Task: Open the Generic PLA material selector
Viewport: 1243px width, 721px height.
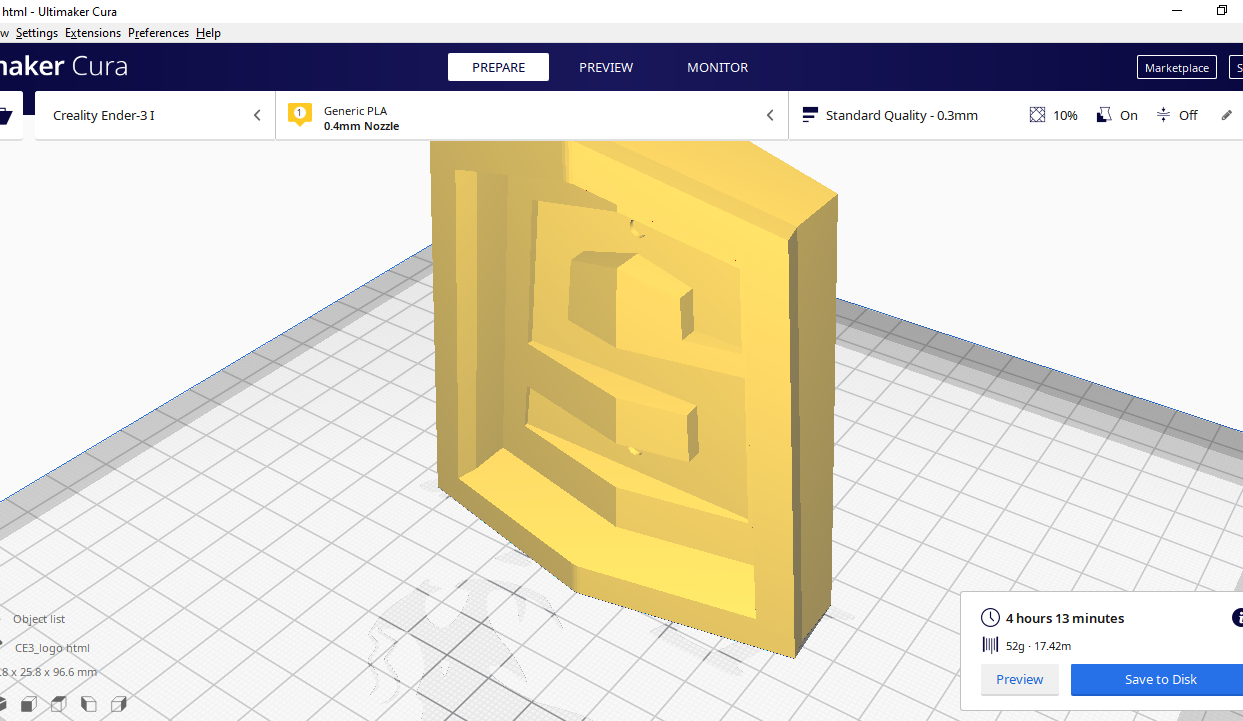Action: (531, 115)
